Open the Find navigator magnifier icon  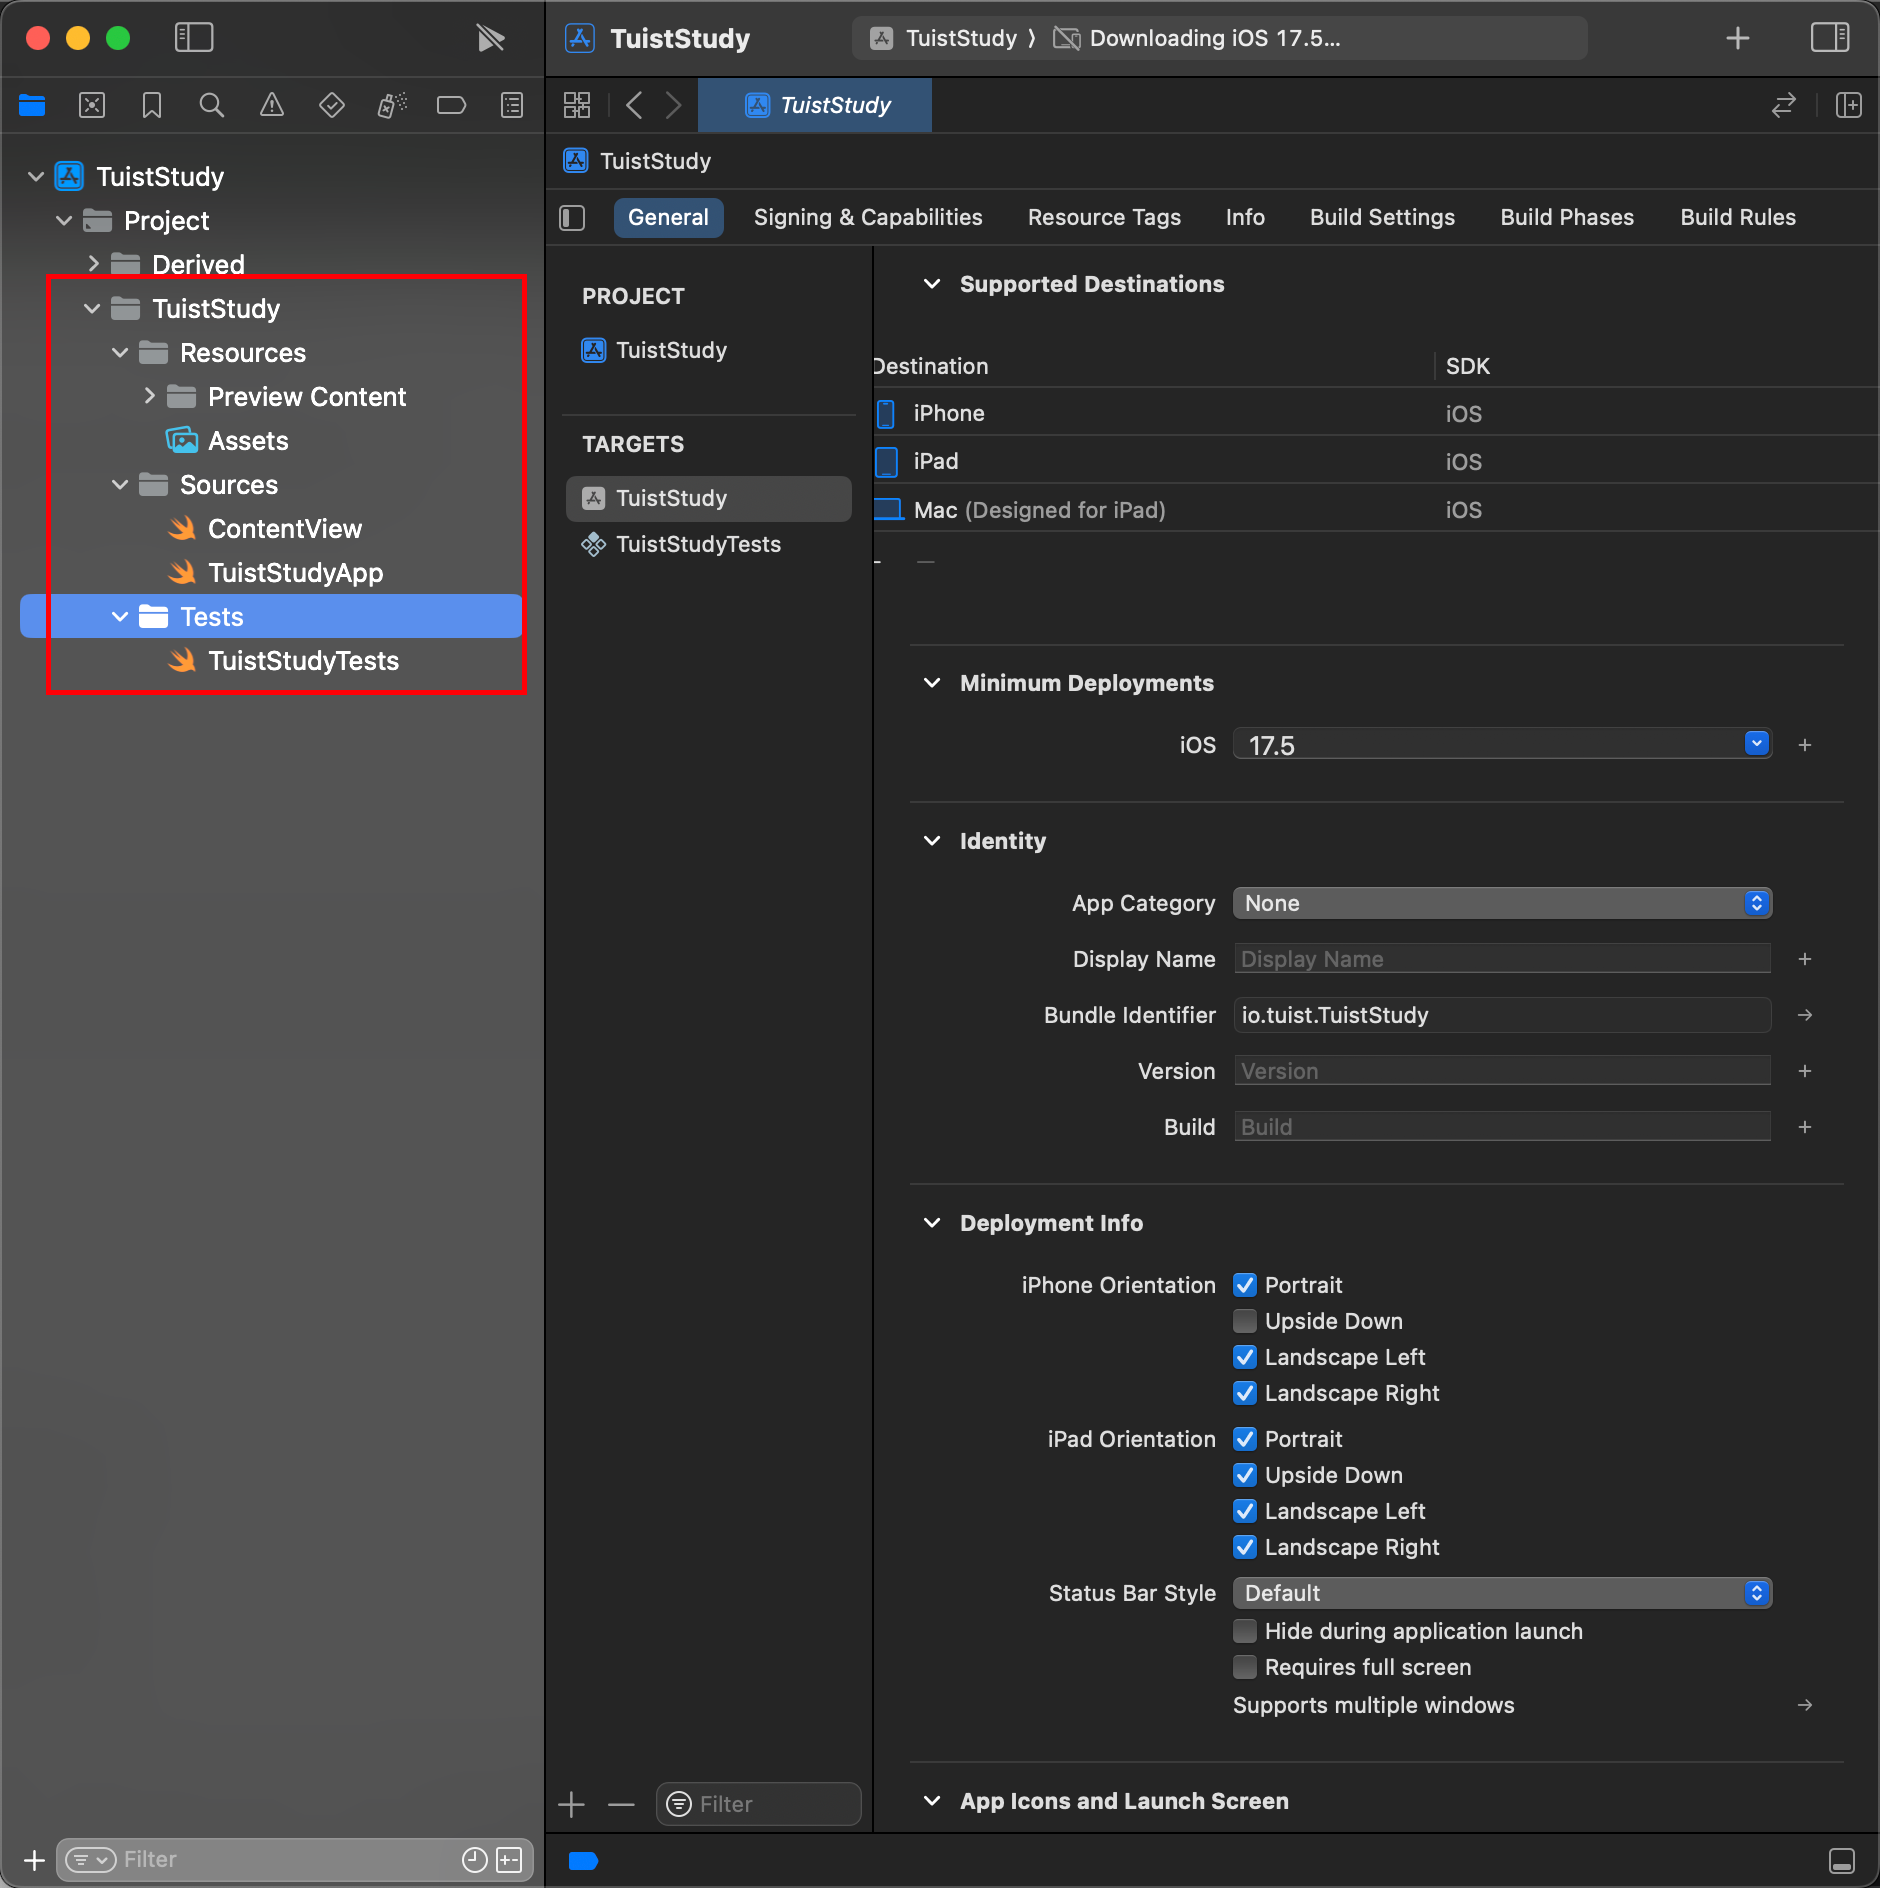[212, 105]
